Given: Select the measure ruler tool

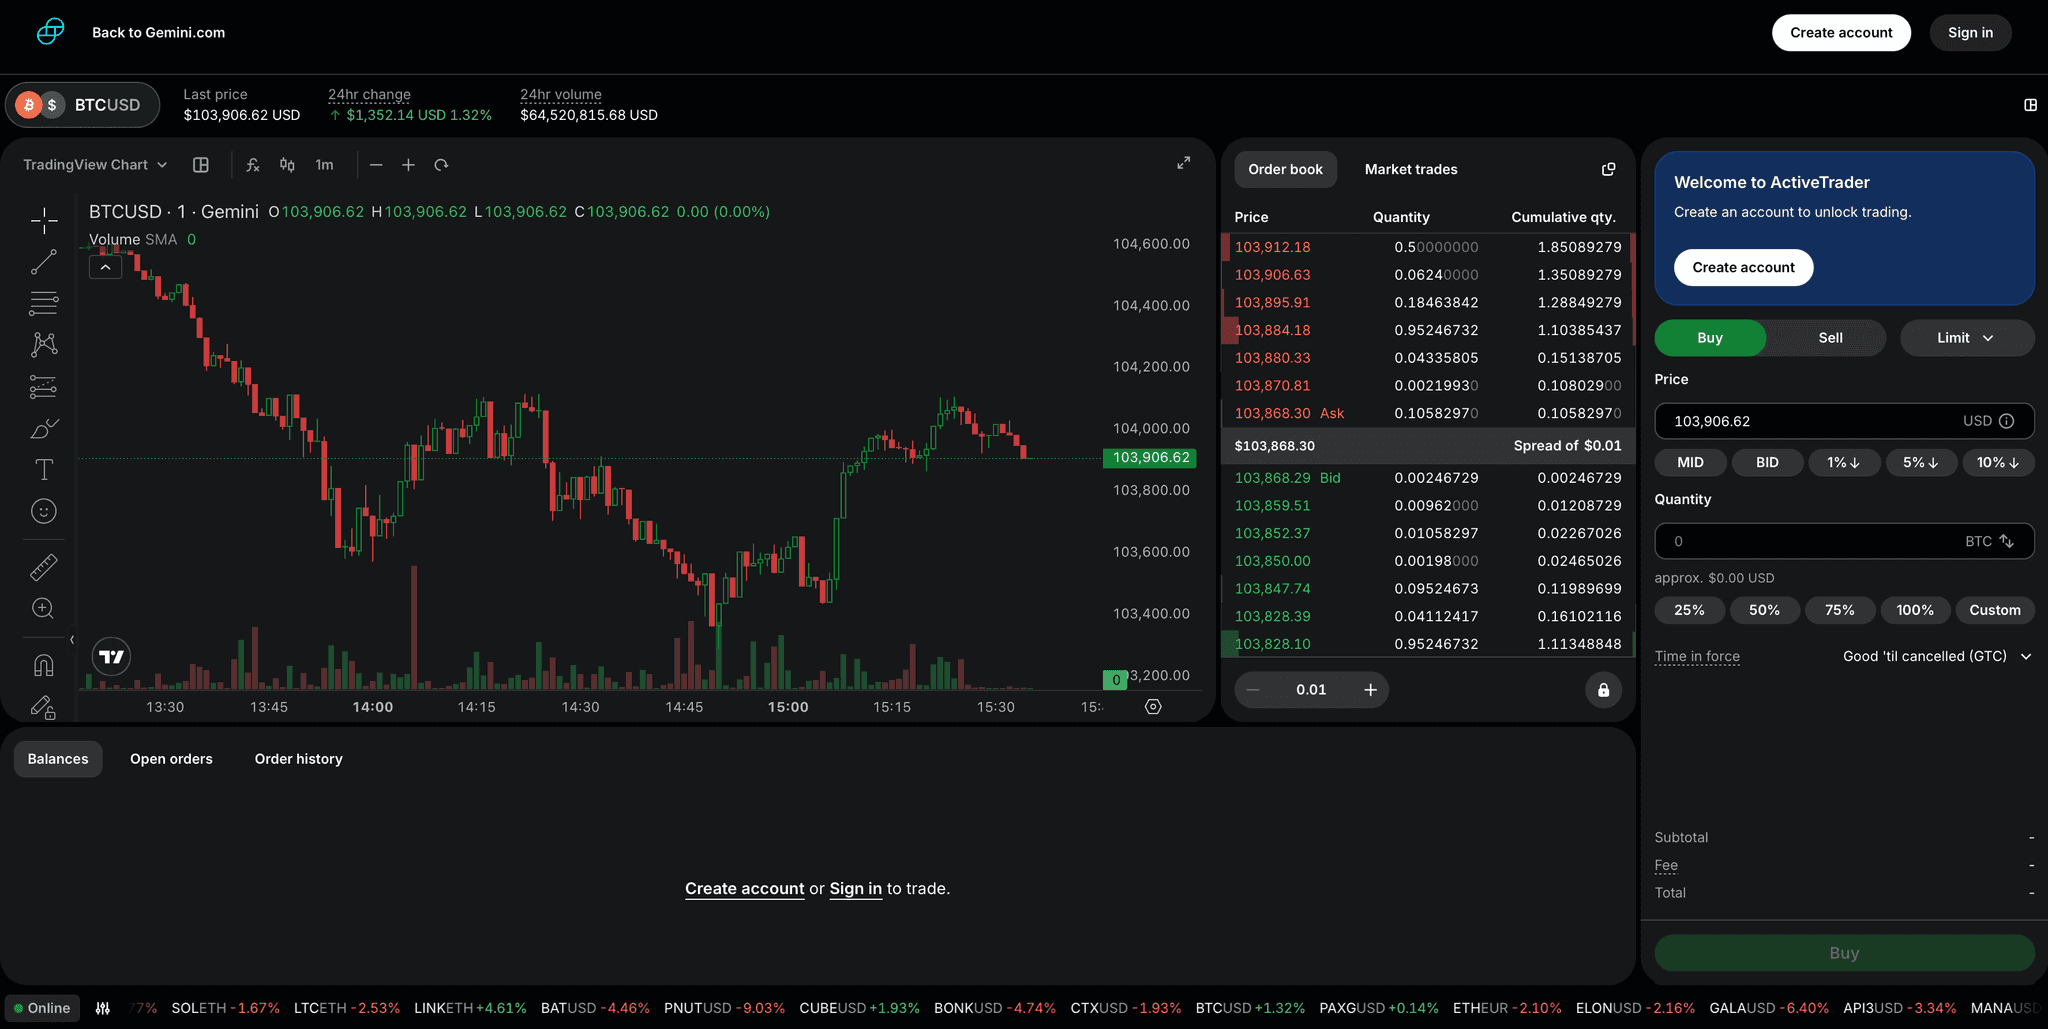Looking at the screenshot, I should pyautogui.click(x=44, y=566).
